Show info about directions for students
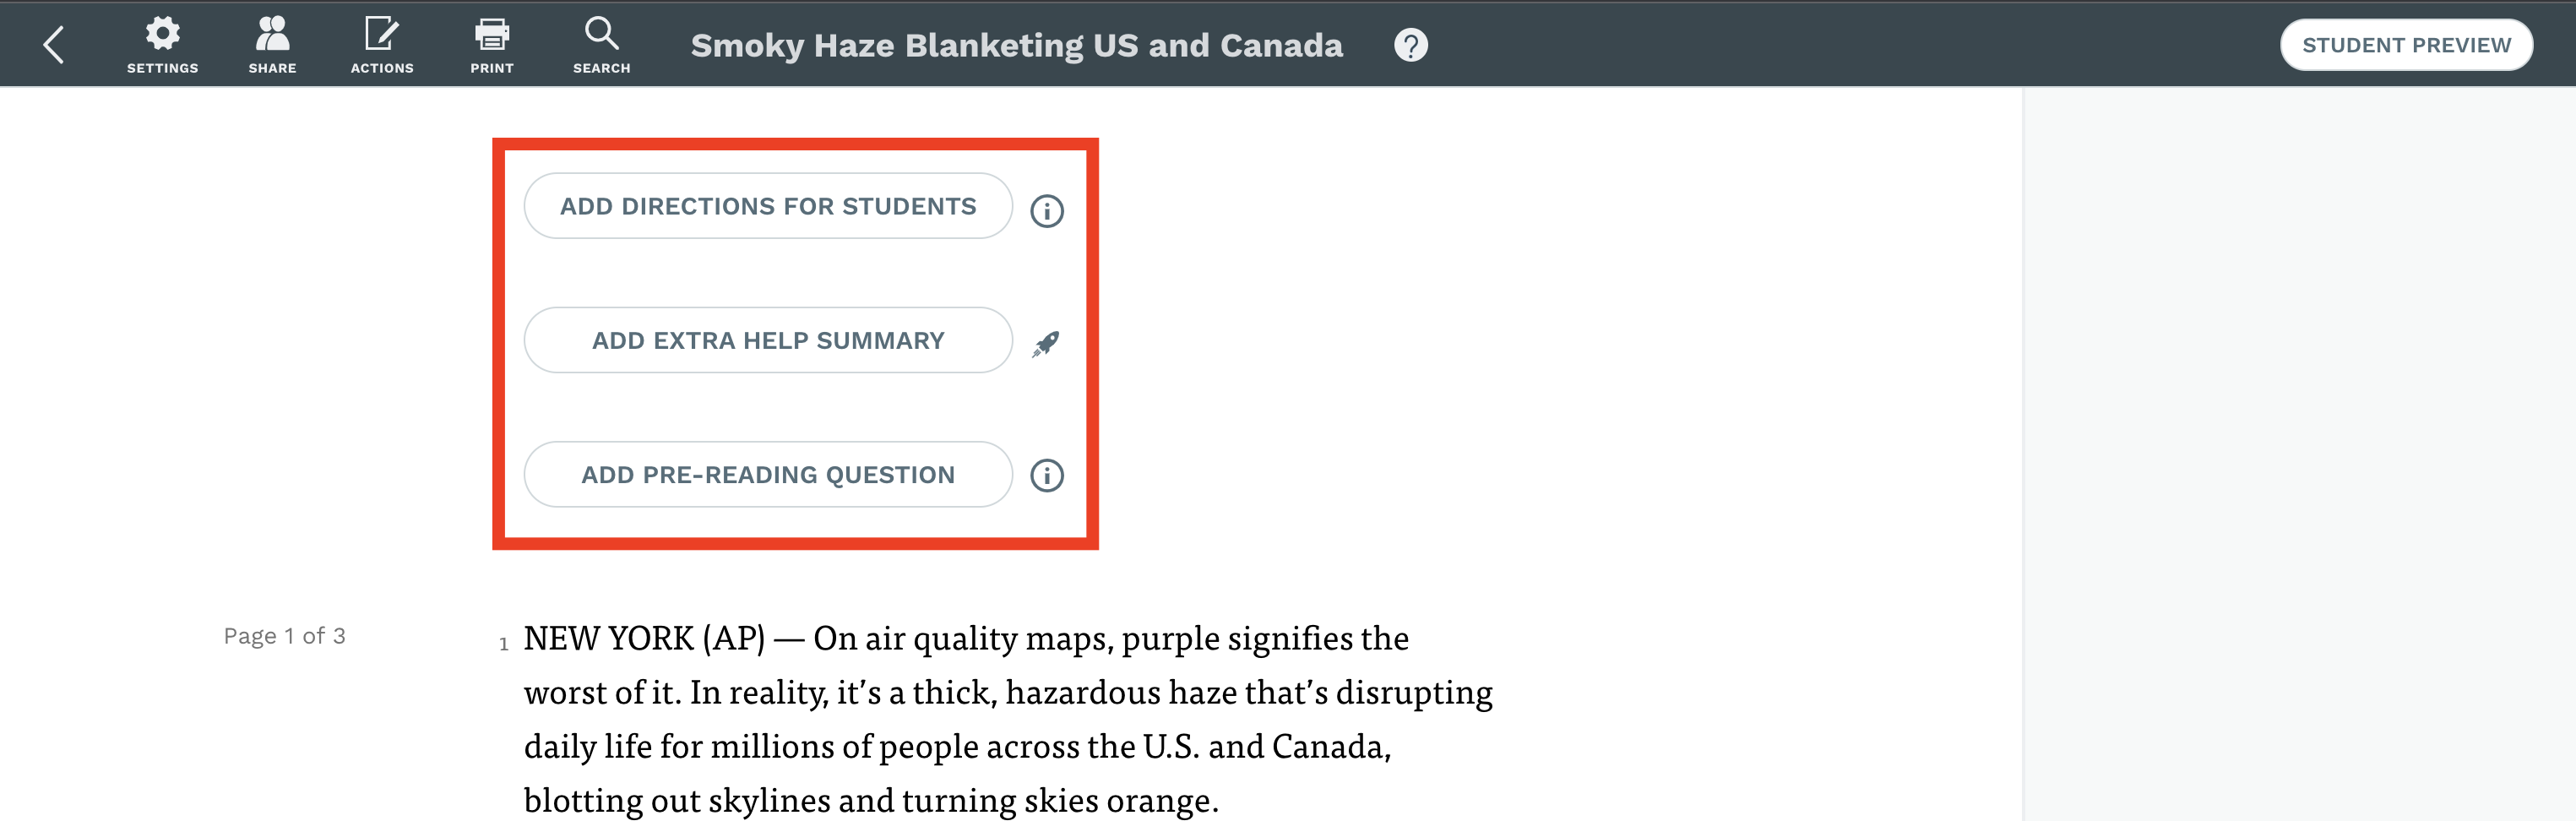The height and width of the screenshot is (821, 2576). tap(1047, 211)
